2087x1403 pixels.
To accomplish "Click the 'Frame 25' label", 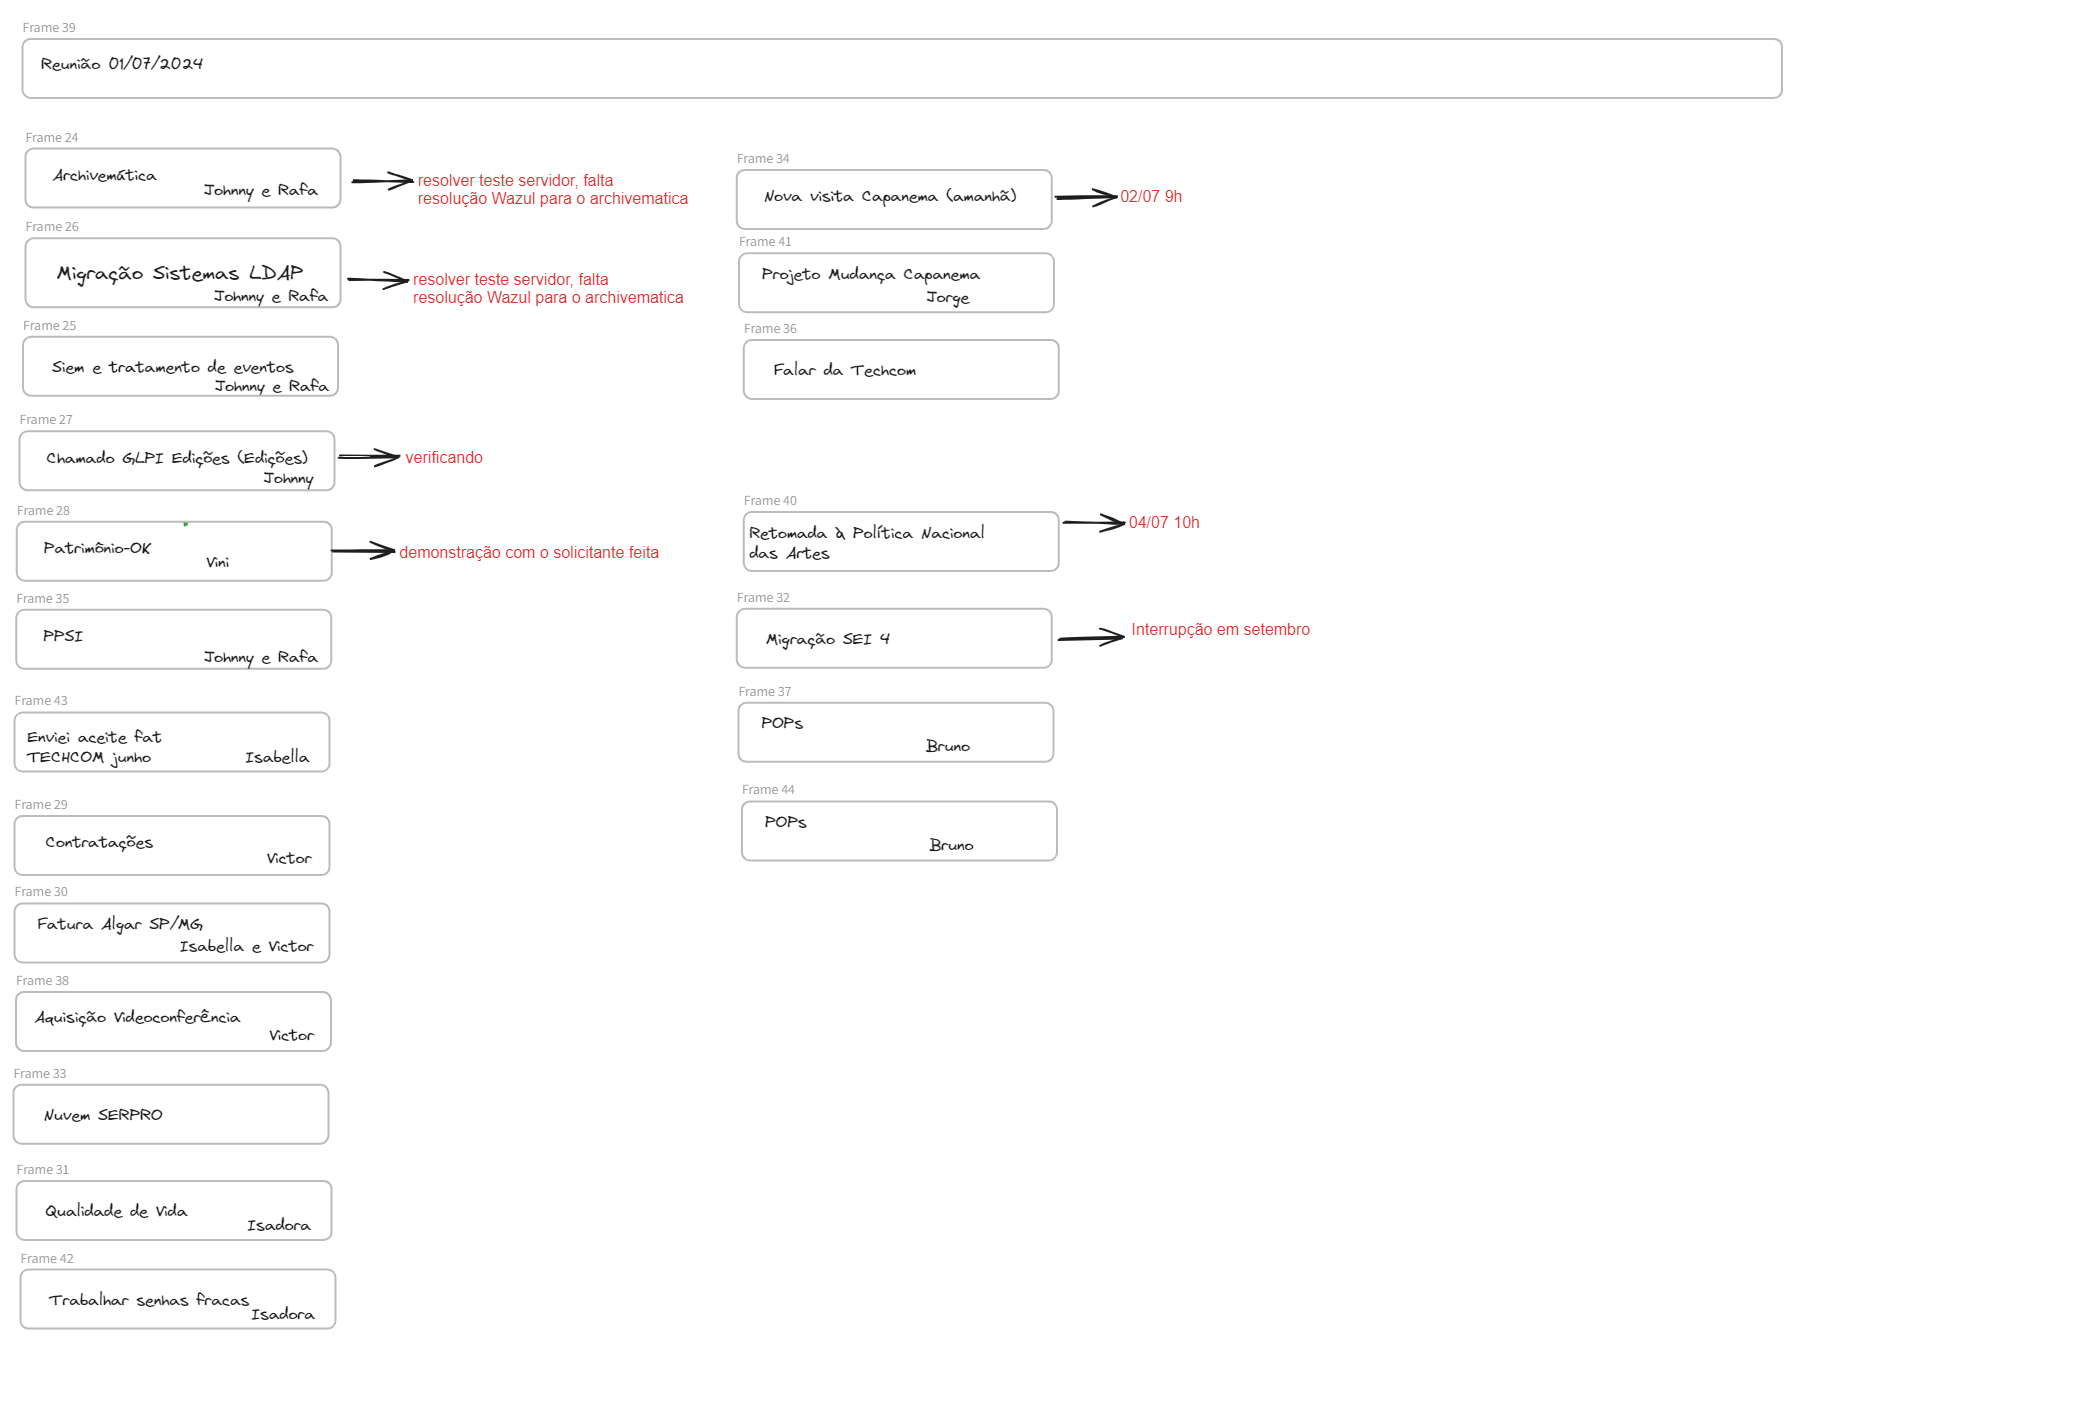I will pyautogui.click(x=50, y=326).
